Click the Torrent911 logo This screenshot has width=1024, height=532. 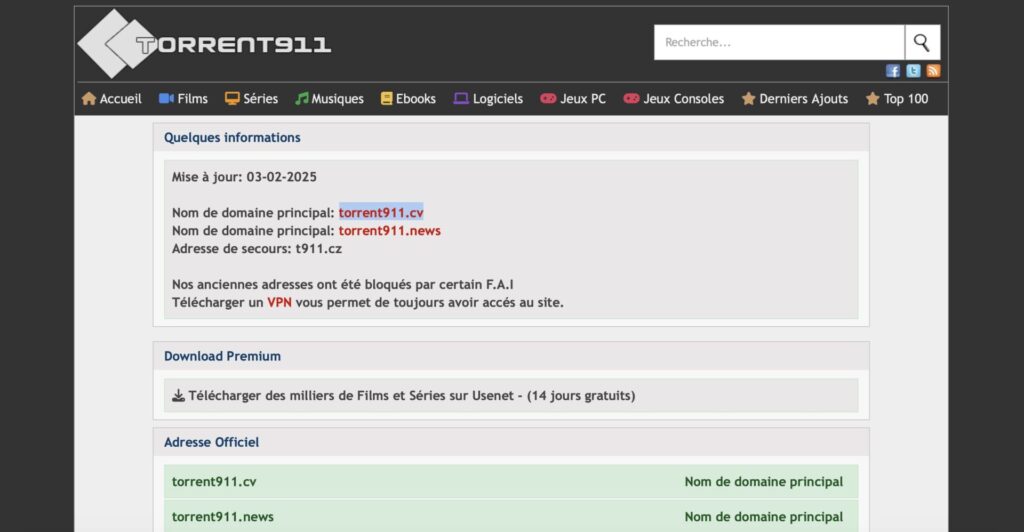(205, 44)
